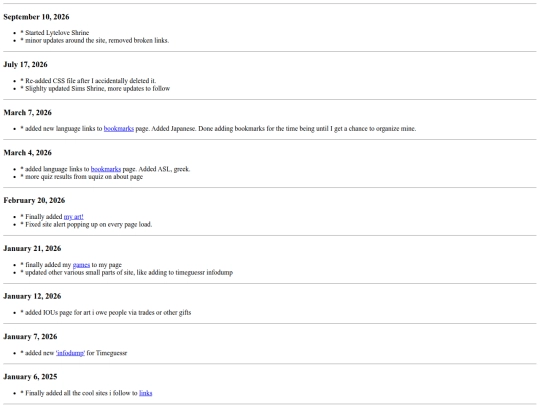Click 'more quiz results from uquiz' entry
This screenshot has width=540, height=405.
tap(82, 177)
